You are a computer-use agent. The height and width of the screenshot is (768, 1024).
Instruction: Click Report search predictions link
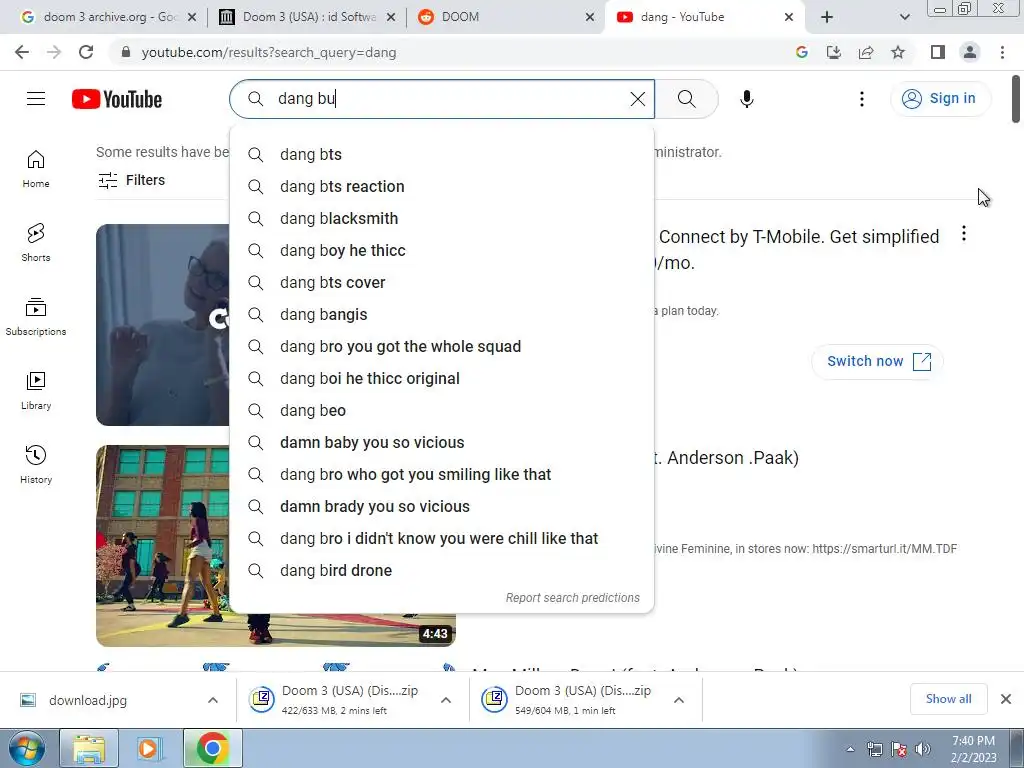(573, 598)
